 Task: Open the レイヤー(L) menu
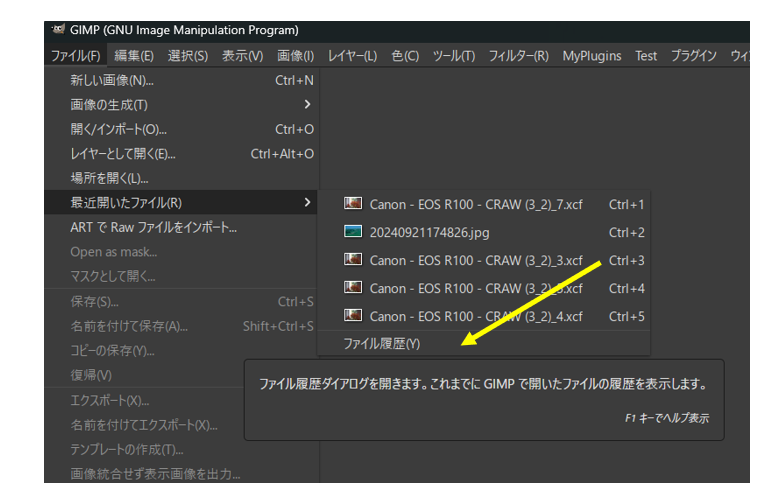point(353,56)
